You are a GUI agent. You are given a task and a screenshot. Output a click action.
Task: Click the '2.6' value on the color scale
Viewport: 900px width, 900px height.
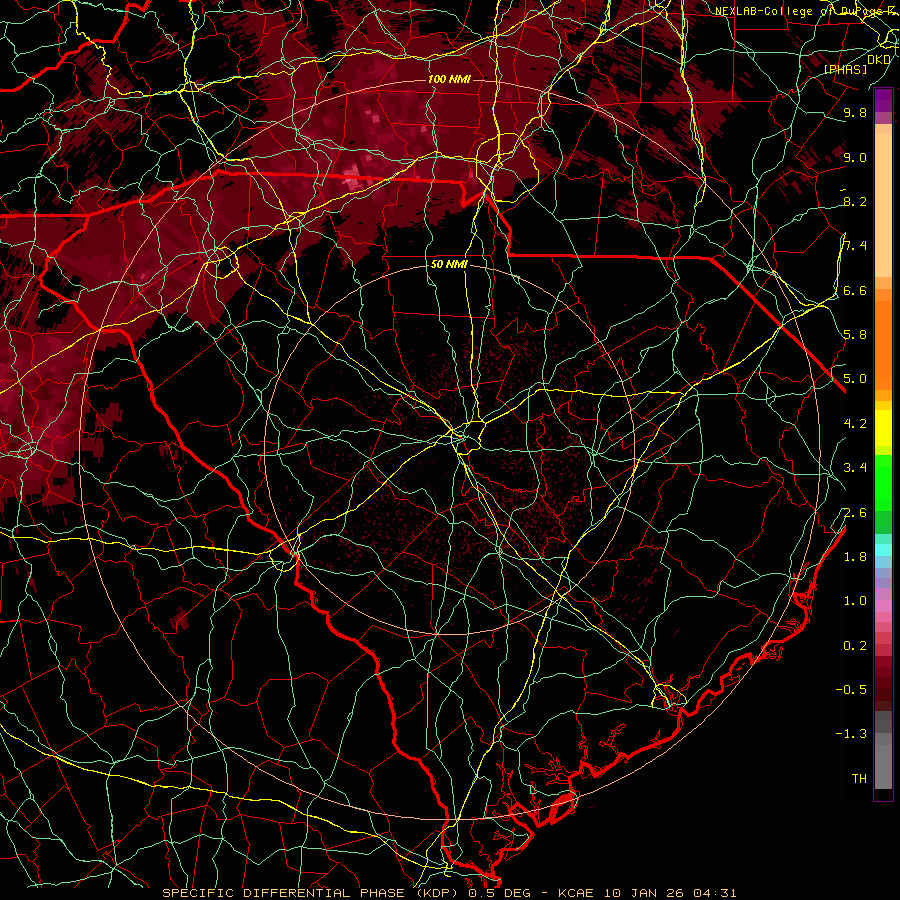[855, 513]
